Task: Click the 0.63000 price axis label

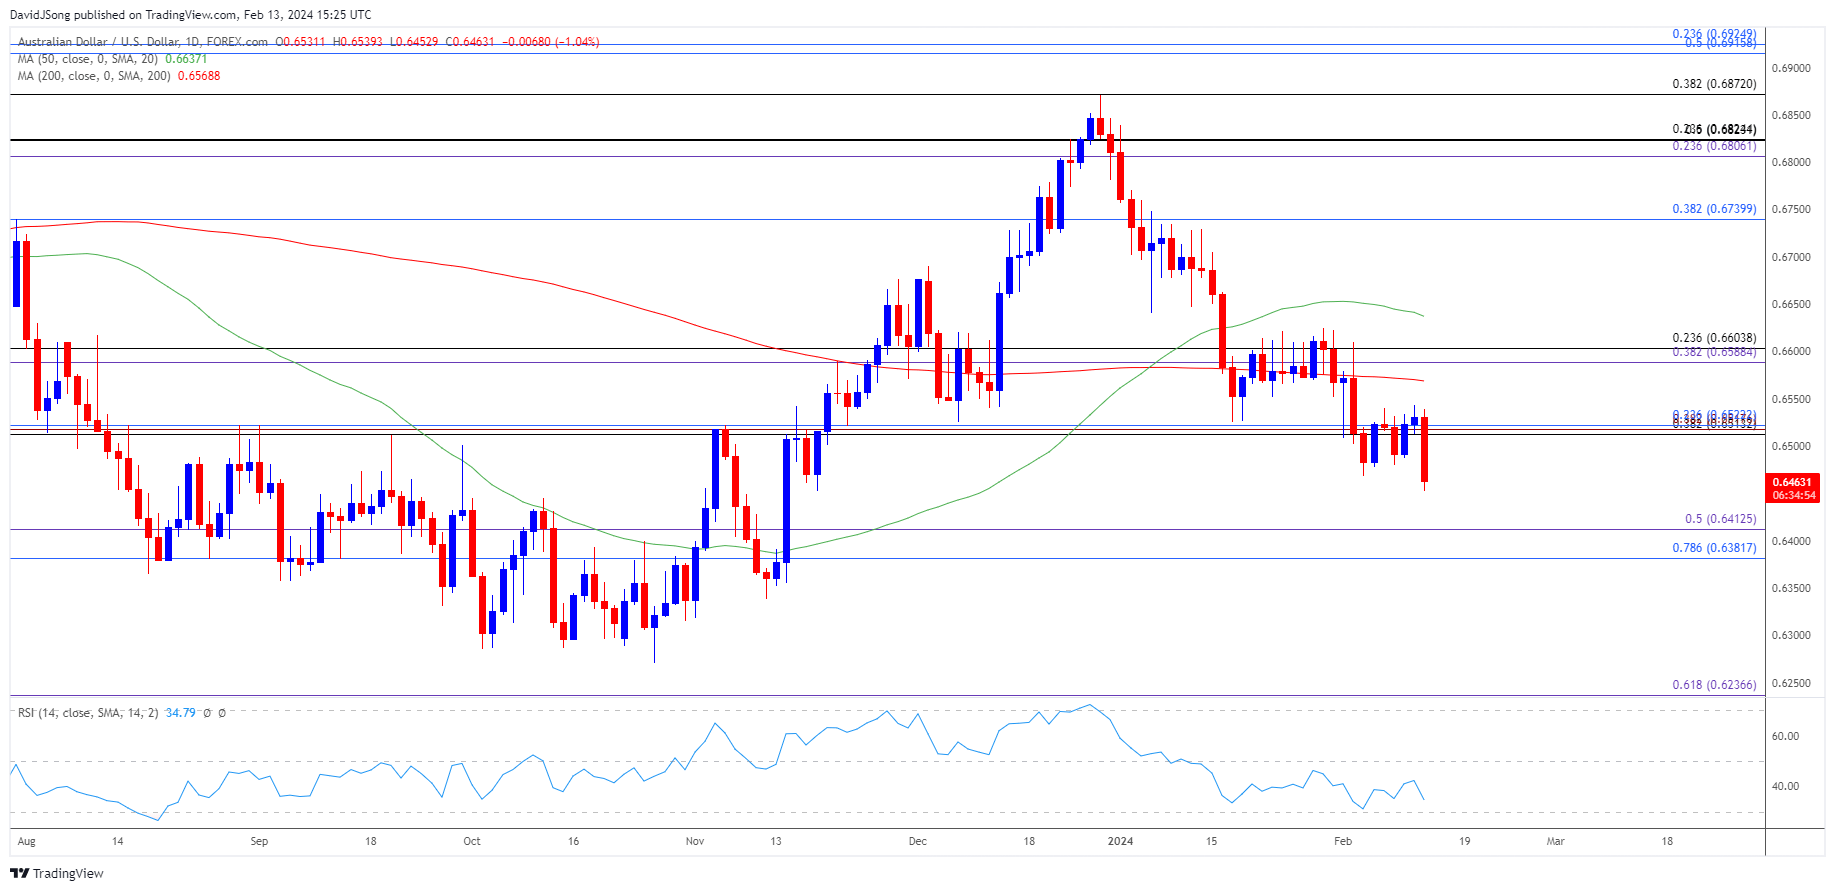Action: point(1791,635)
